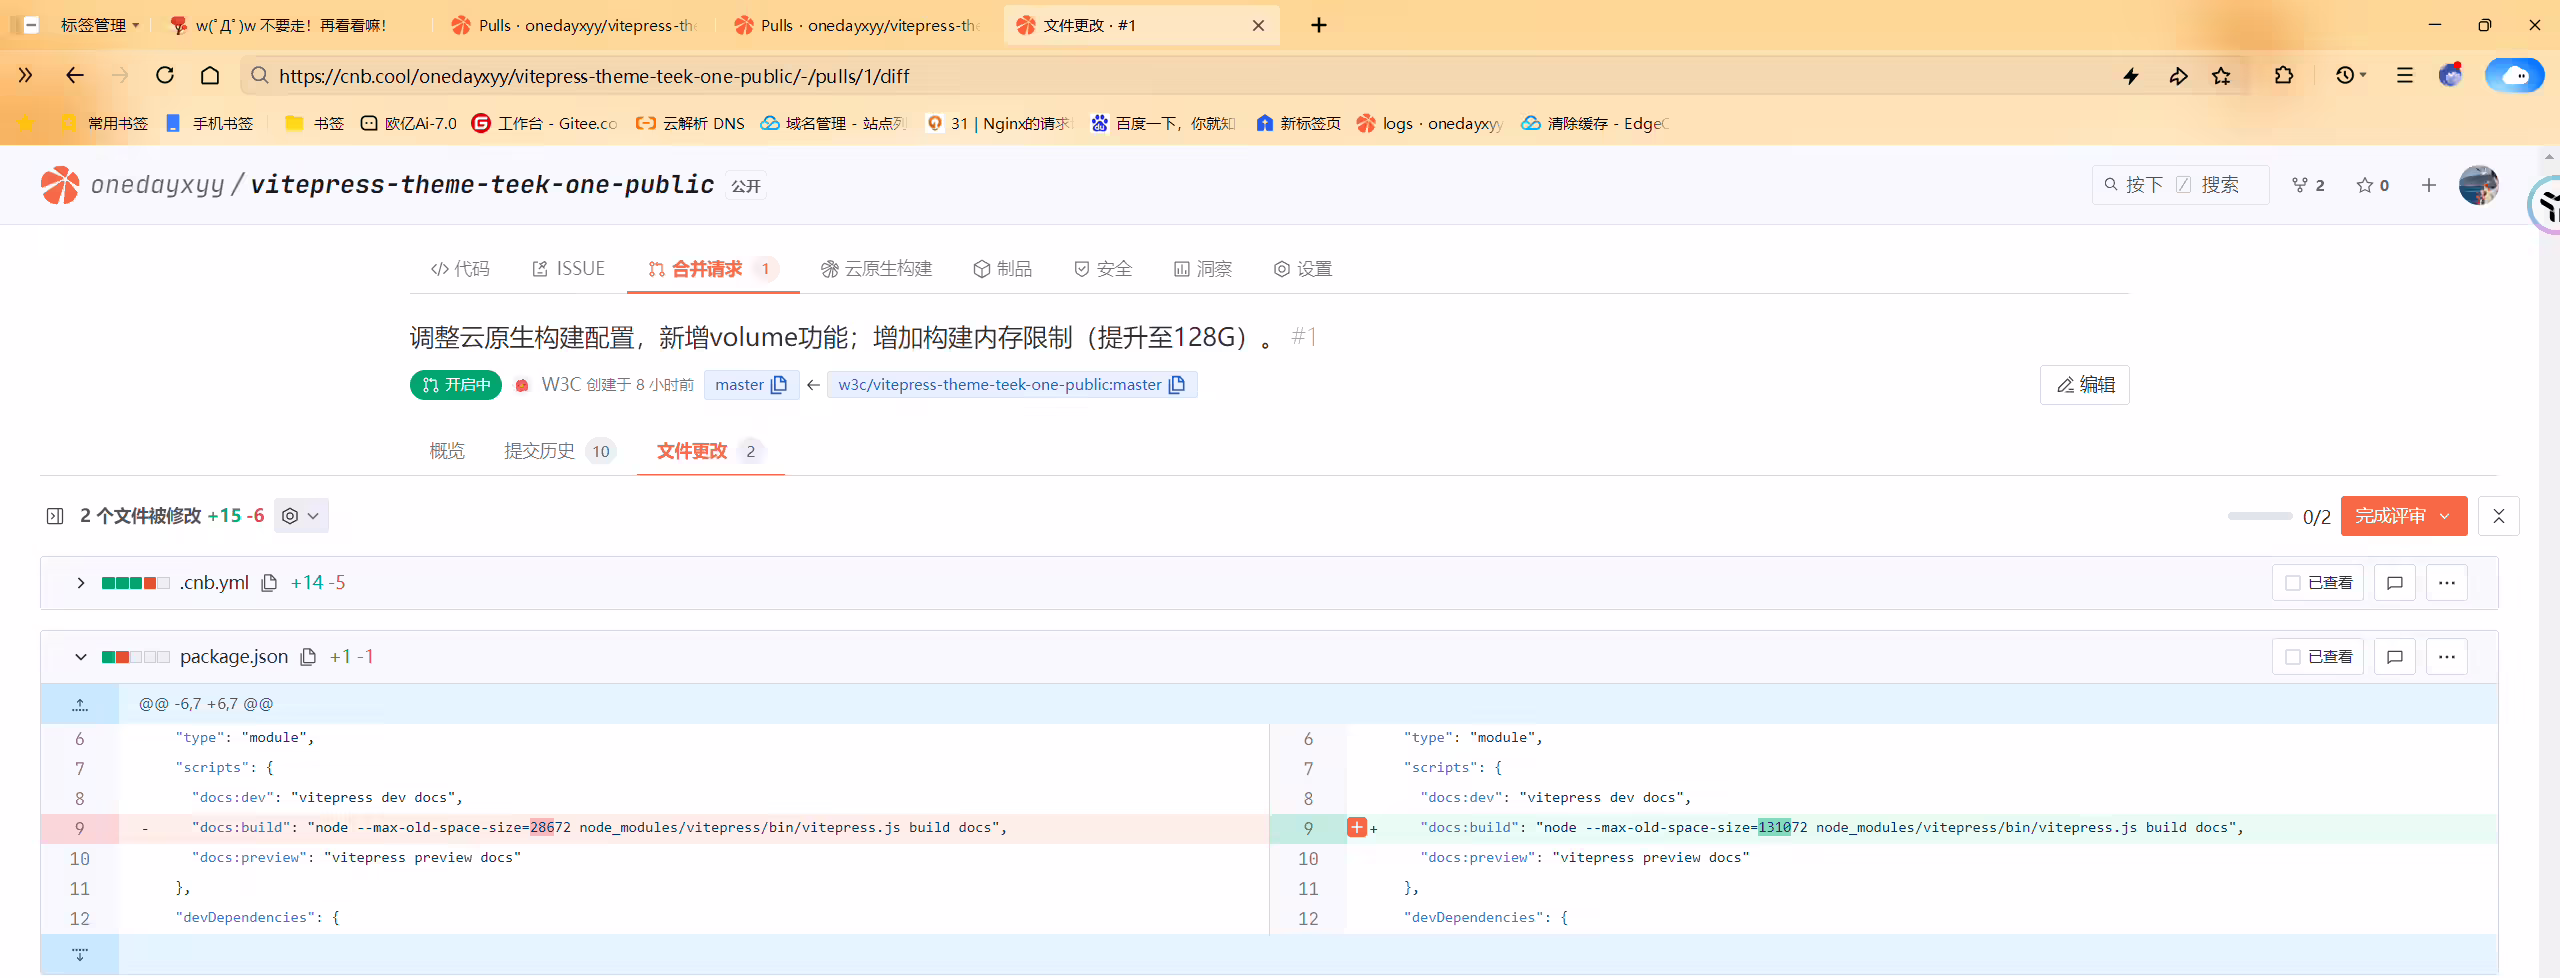Mark package.json as viewed

[2318, 657]
